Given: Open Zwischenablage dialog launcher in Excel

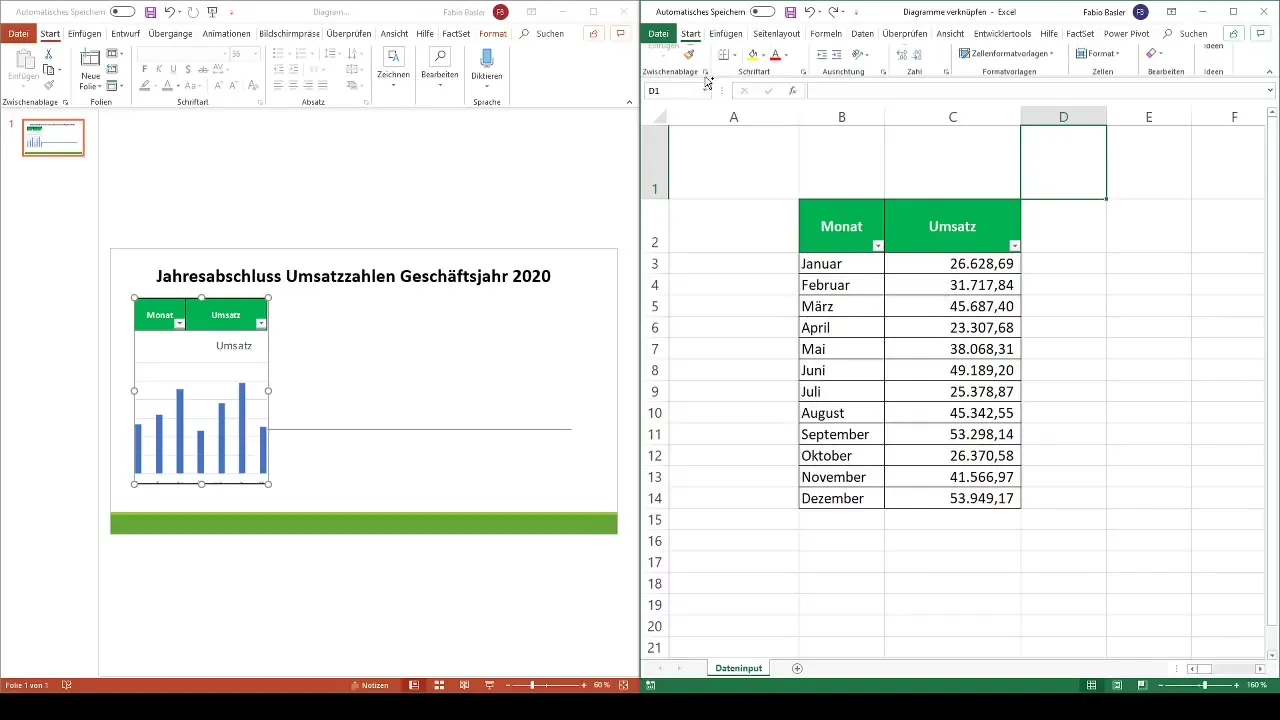Looking at the screenshot, I should pos(704,72).
